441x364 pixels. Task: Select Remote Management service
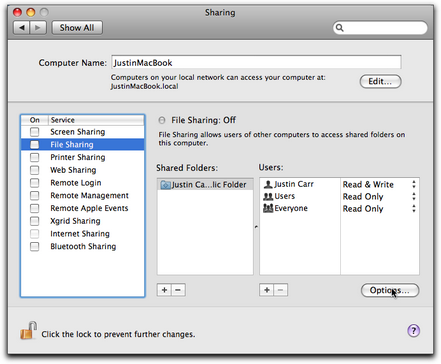[x=83, y=195]
